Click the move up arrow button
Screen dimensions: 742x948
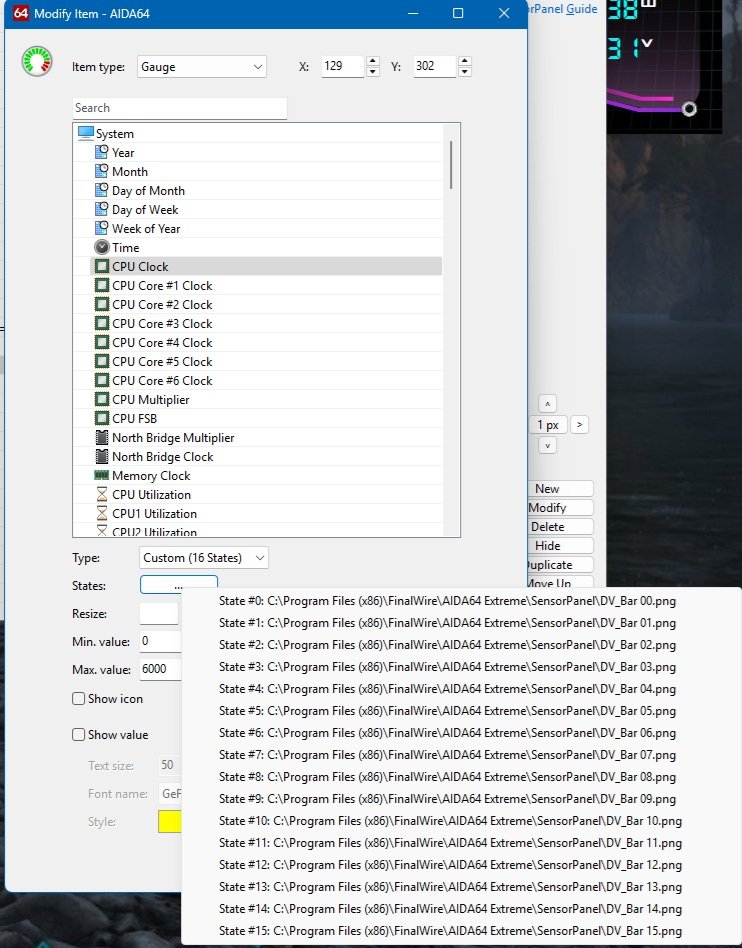pyautogui.click(x=547, y=403)
